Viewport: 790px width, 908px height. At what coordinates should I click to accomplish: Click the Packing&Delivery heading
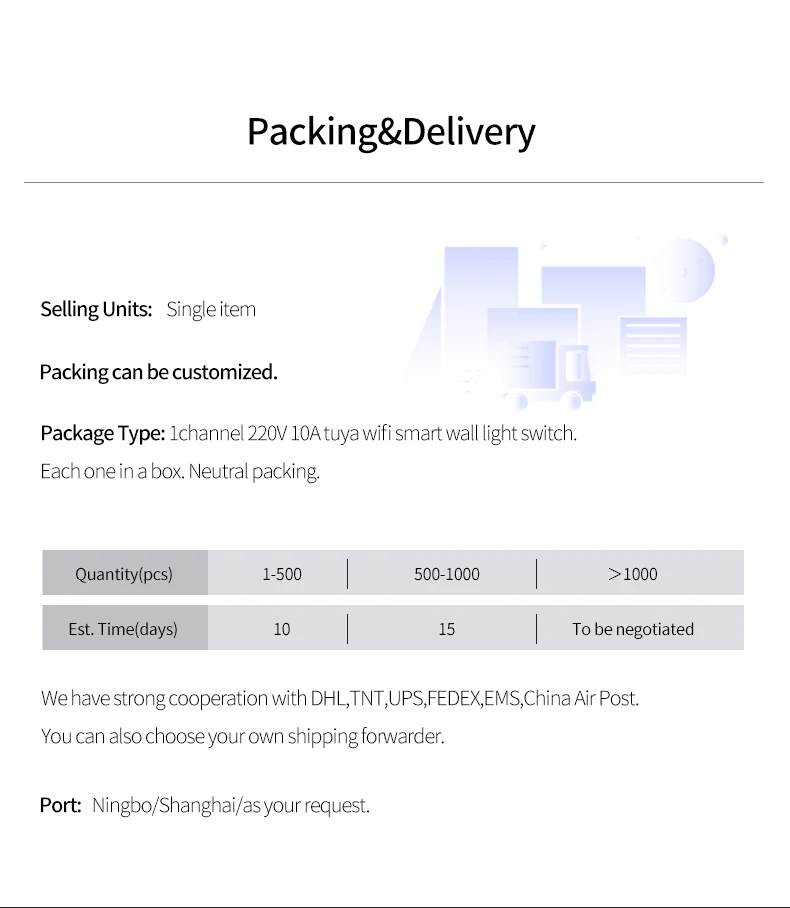(x=391, y=132)
